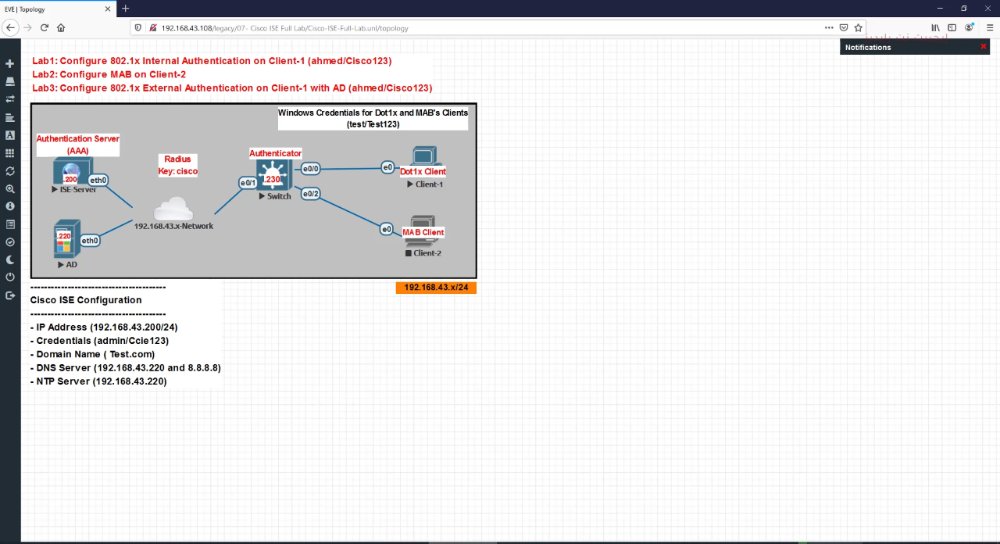This screenshot has height=544, width=1000.
Task: Click the e0/0 interface label on Switch
Action: tap(311, 169)
